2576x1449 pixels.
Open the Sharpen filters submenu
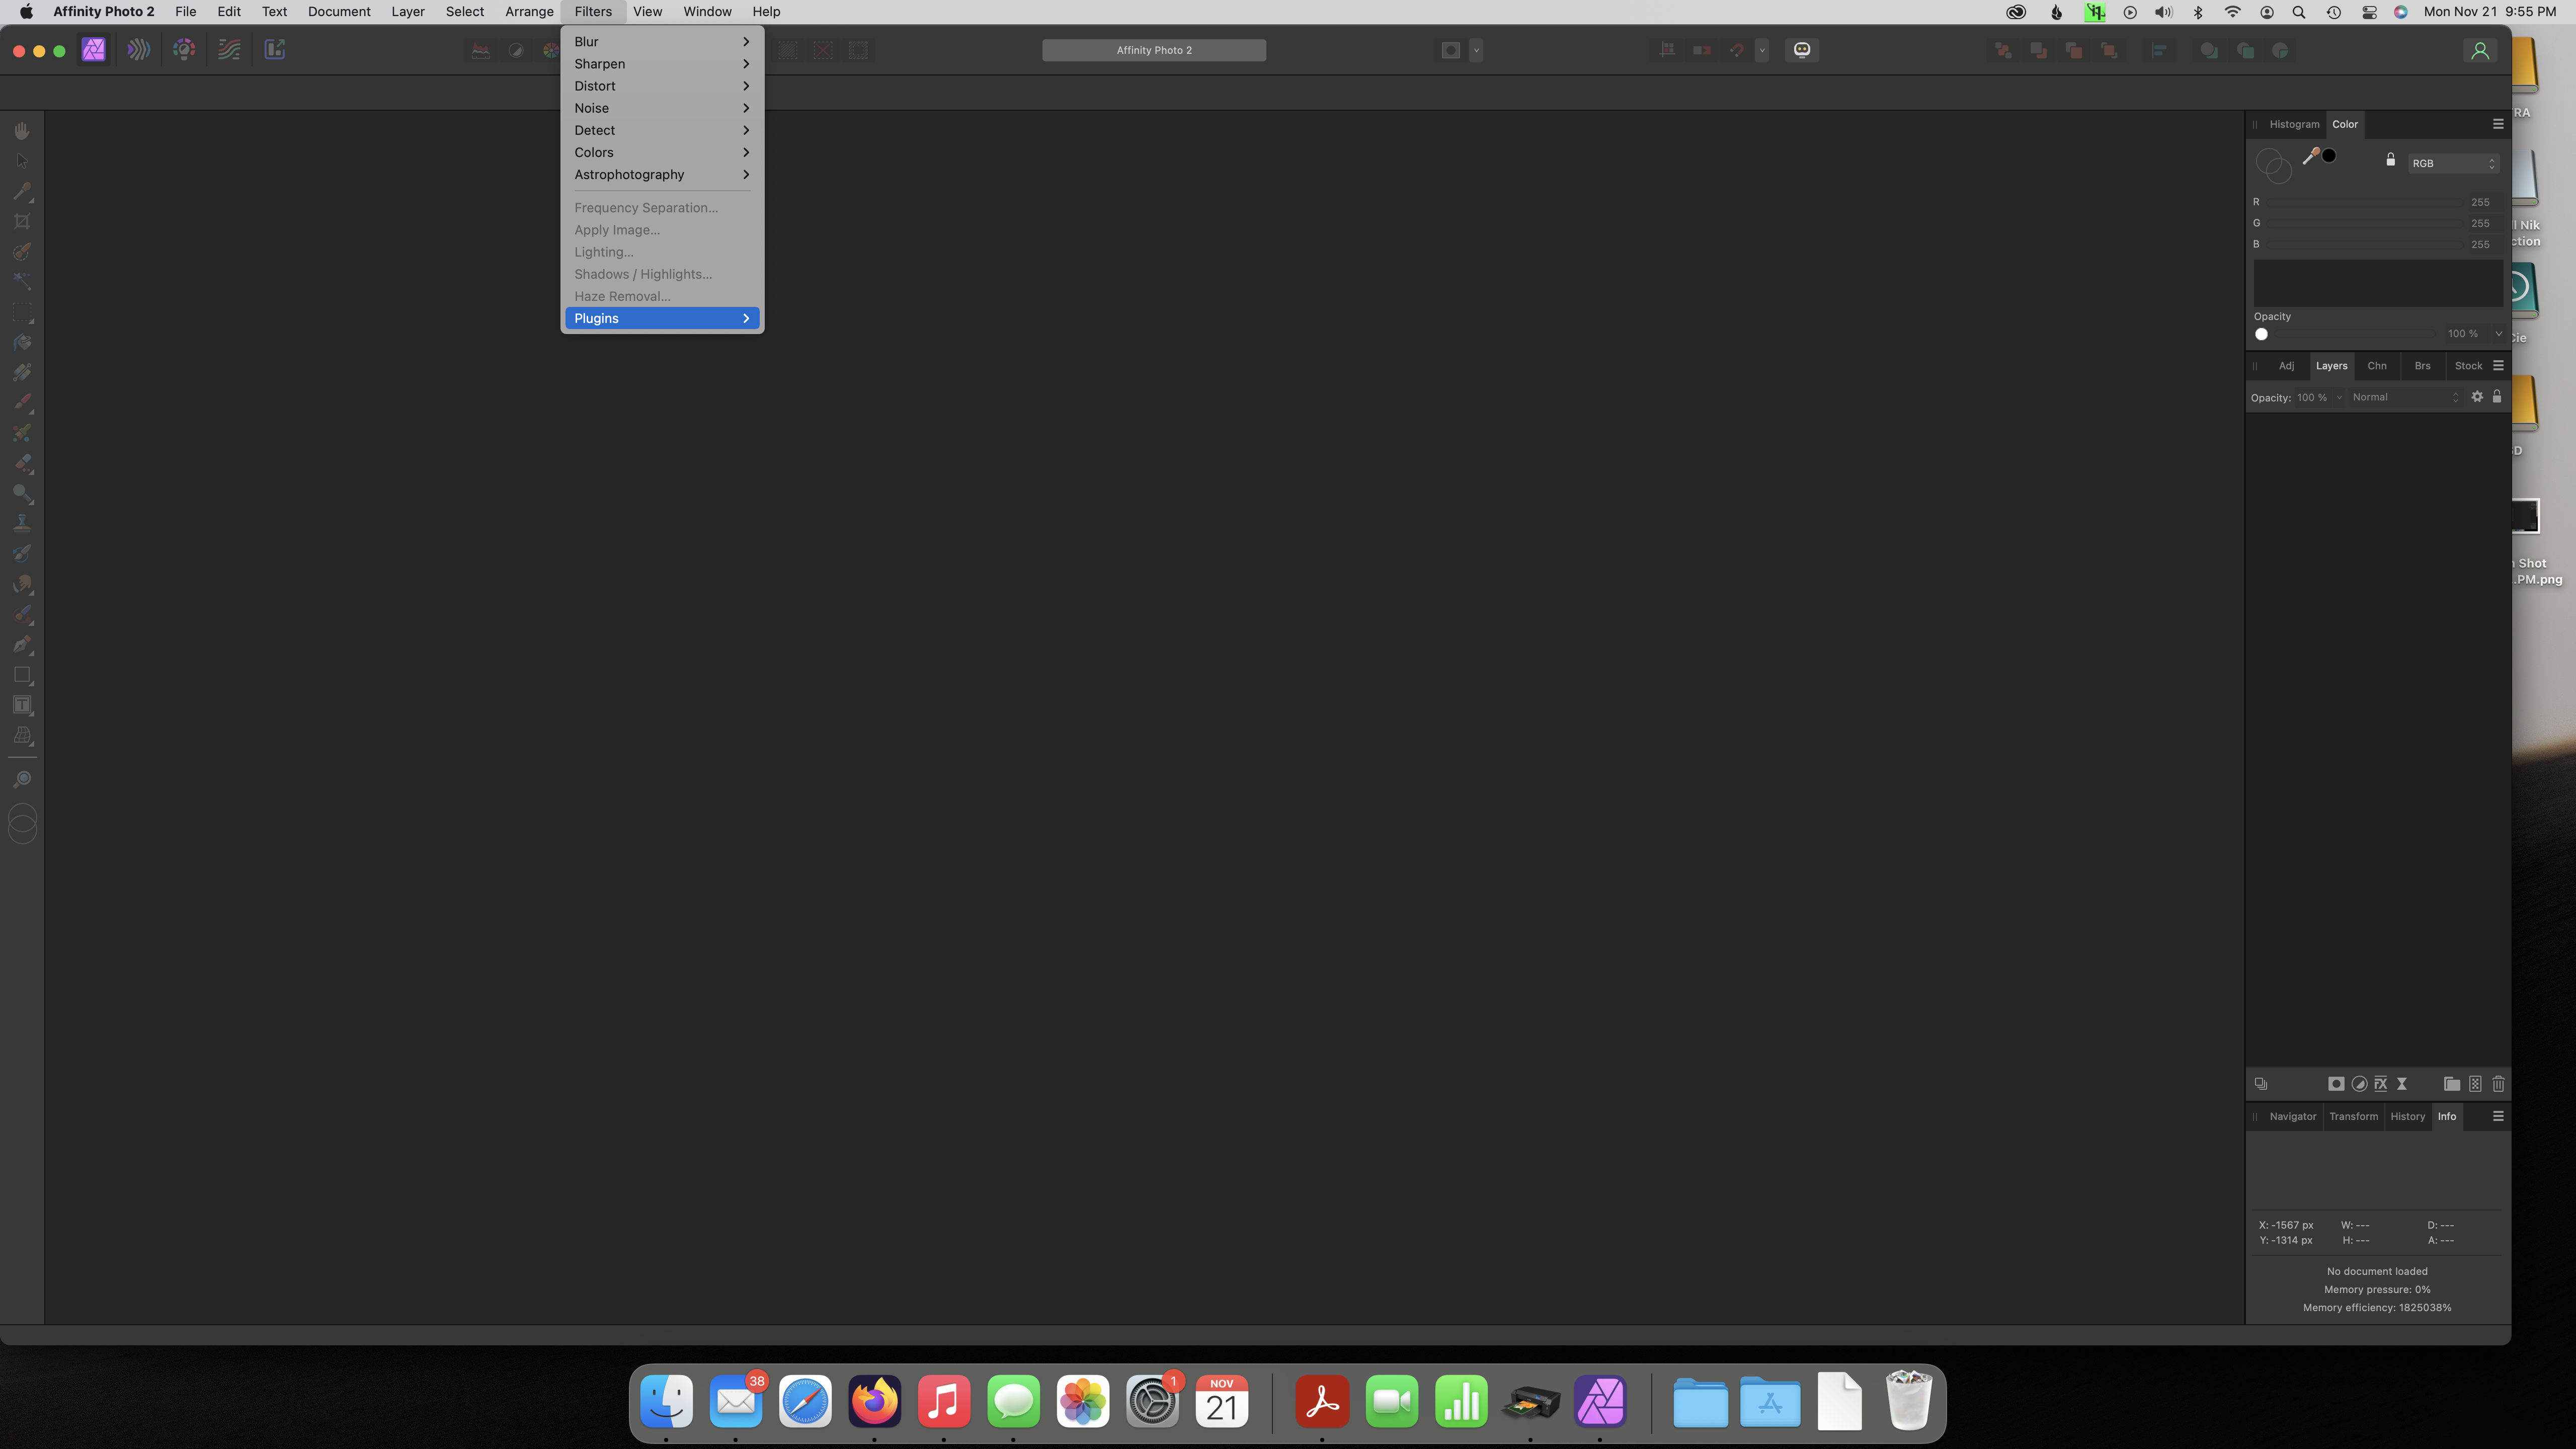coord(662,64)
